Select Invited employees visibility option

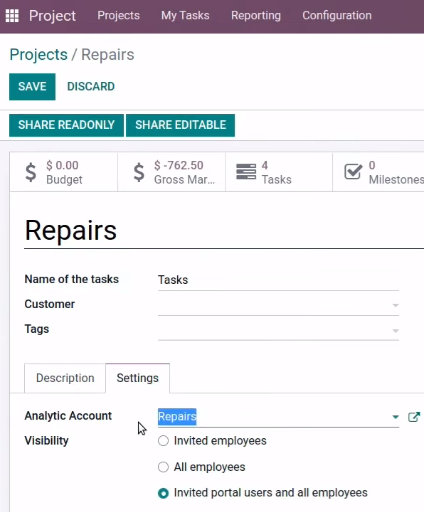(x=163, y=441)
